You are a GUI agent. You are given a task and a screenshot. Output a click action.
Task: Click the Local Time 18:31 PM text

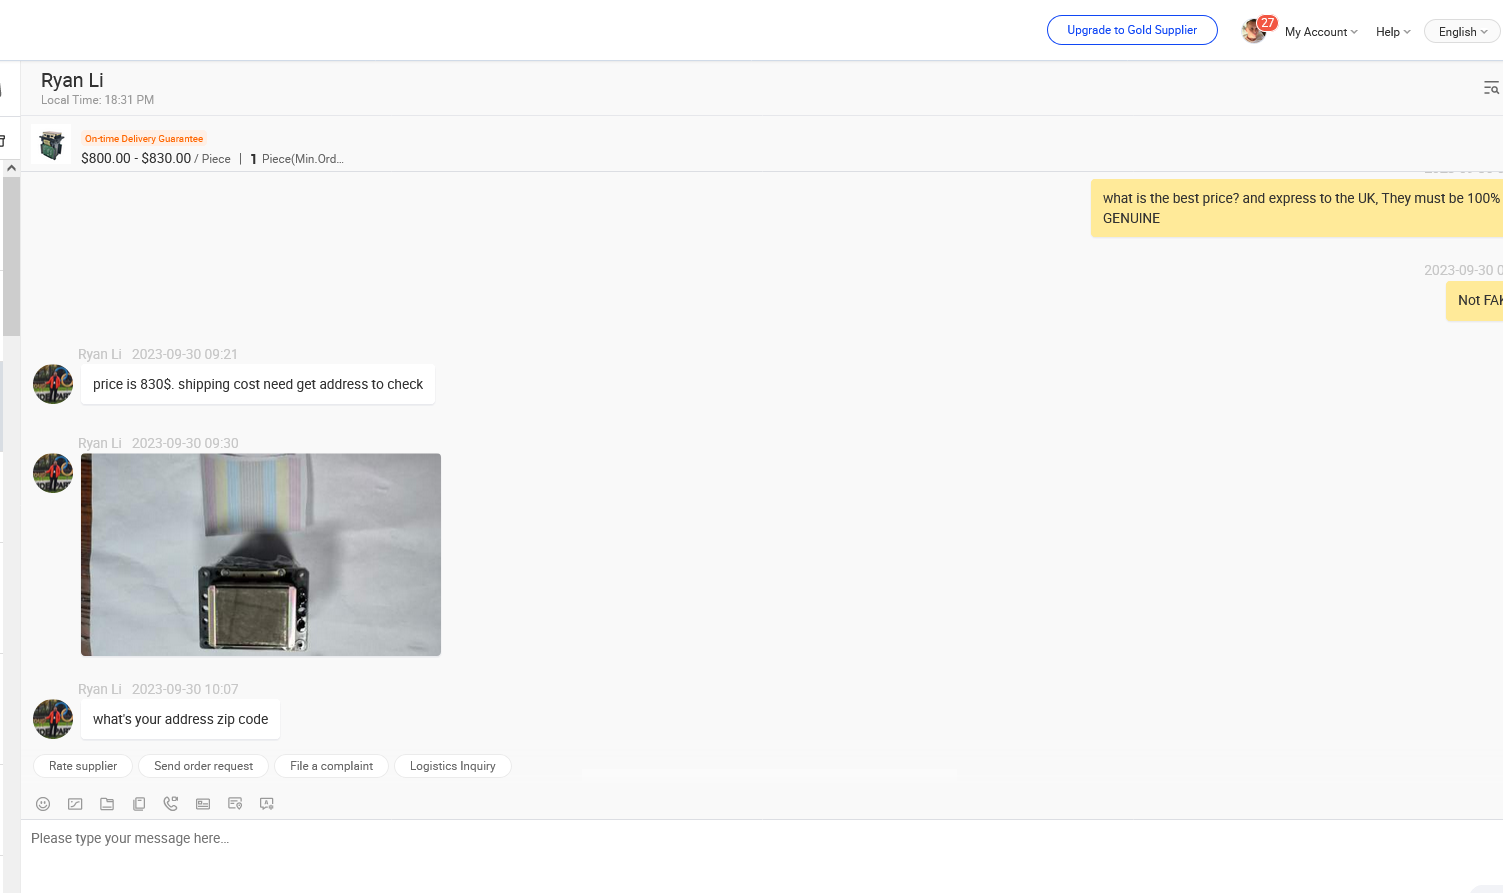point(97,100)
